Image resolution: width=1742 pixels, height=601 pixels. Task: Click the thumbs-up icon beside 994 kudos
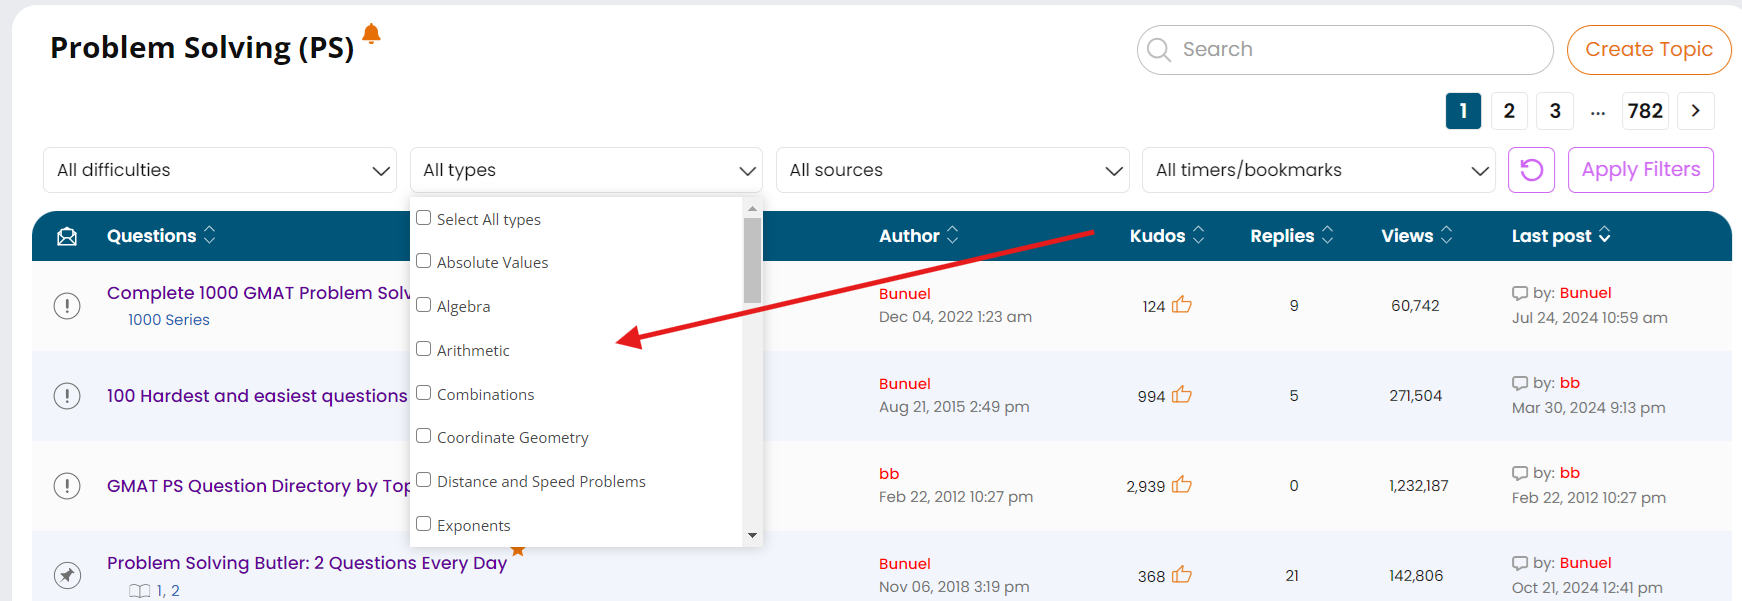1182,395
